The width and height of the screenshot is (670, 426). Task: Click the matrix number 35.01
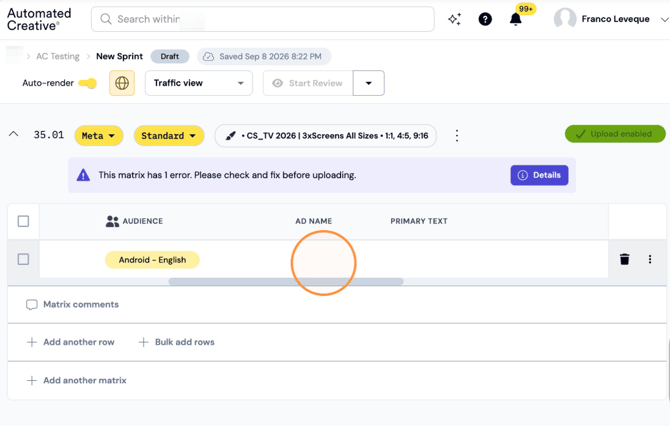(49, 135)
